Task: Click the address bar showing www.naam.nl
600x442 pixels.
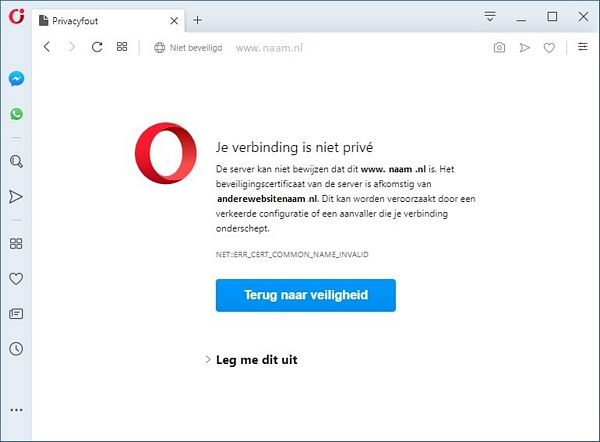Action: [269, 48]
